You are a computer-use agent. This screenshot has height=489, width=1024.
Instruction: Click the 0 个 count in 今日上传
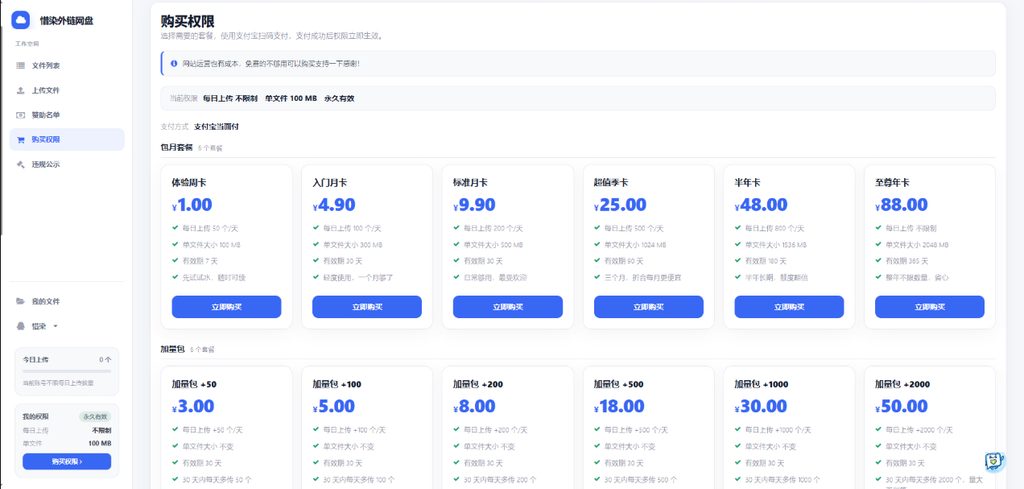(105, 360)
